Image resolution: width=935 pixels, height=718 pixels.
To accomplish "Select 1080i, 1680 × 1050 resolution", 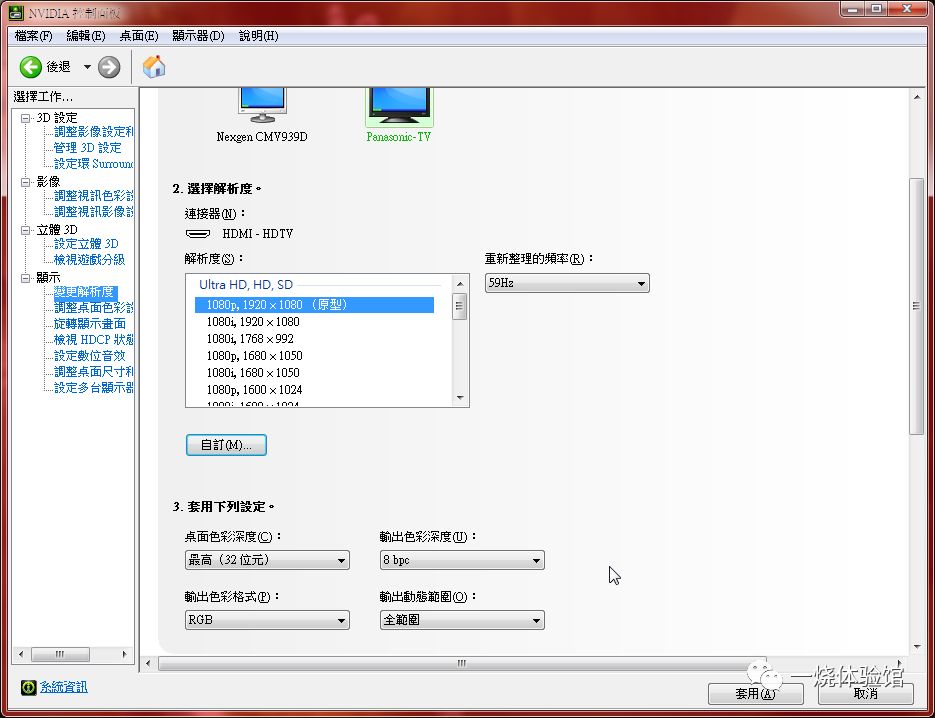I will tap(314, 373).
